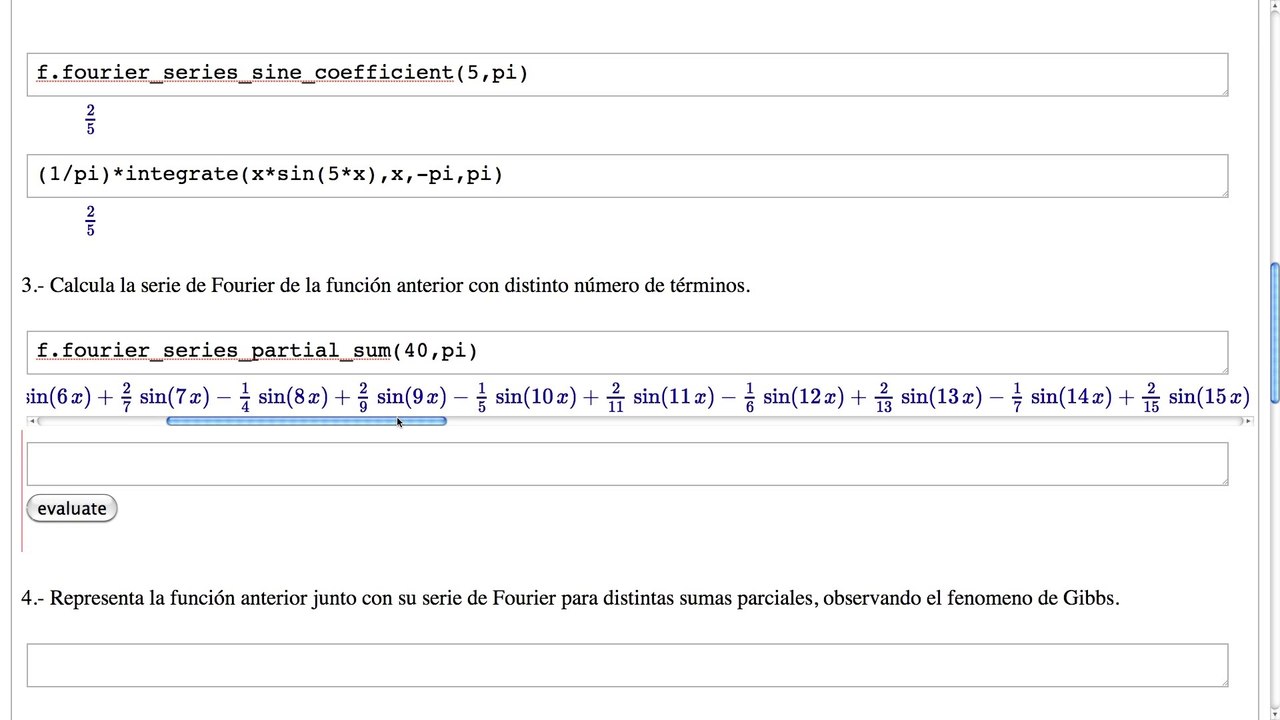Click the sin(15x) term in the output
This screenshot has height=720, width=1280.
coord(1209,397)
